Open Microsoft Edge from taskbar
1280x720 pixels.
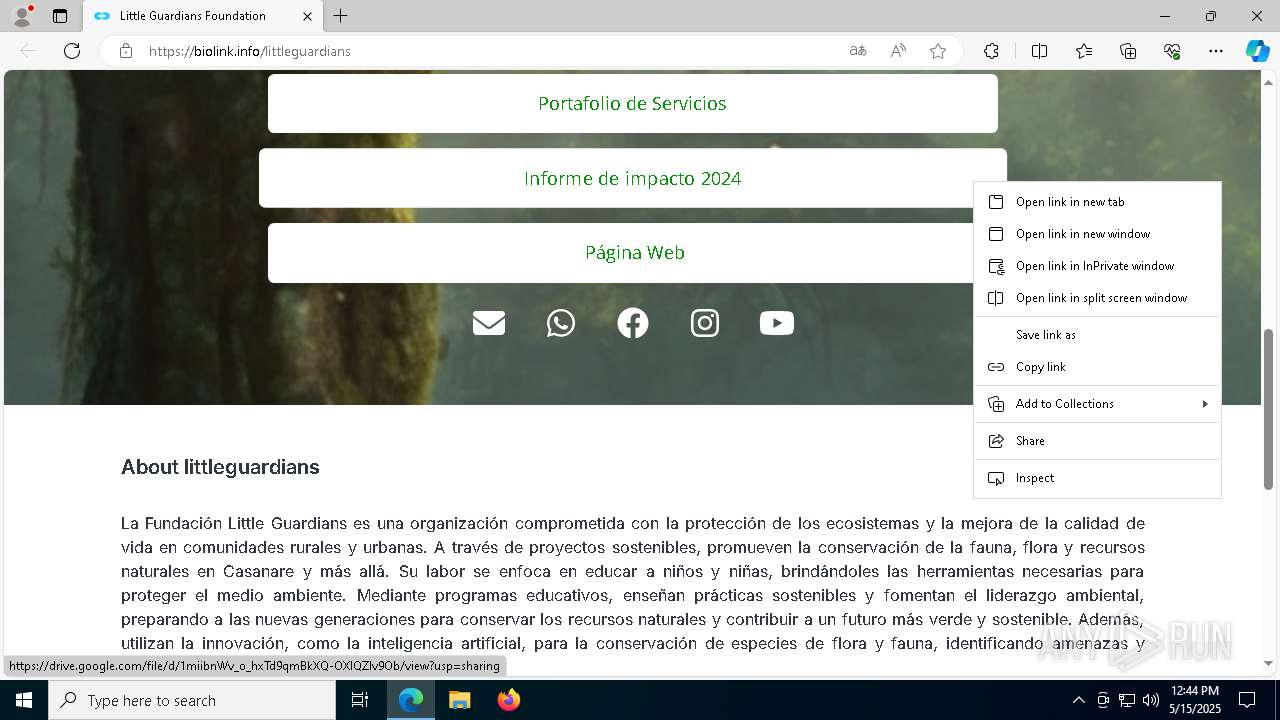tap(411, 700)
